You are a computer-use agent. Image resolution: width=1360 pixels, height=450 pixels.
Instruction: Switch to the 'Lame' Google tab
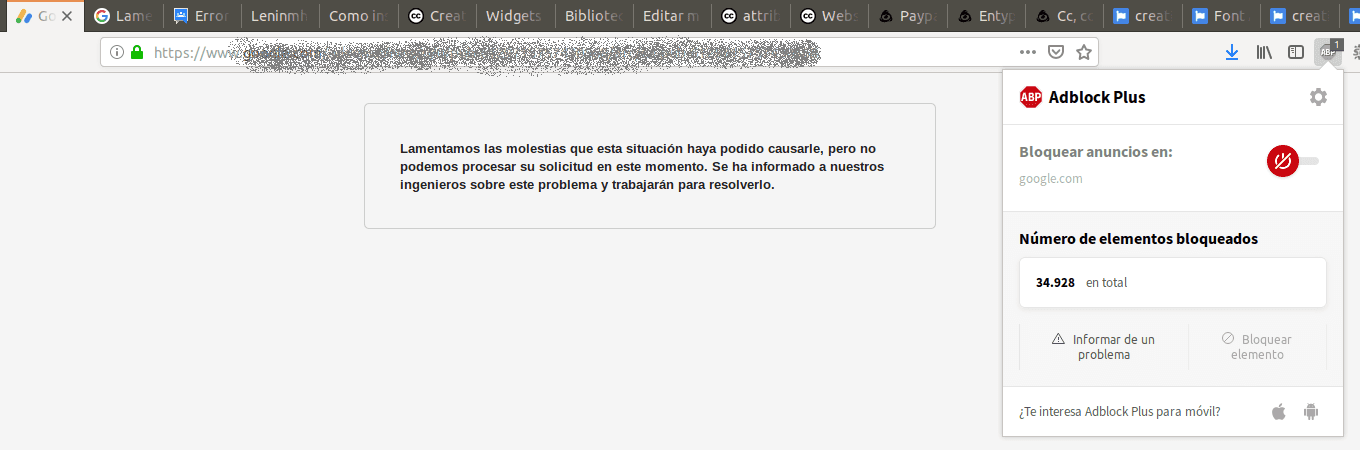coord(124,16)
